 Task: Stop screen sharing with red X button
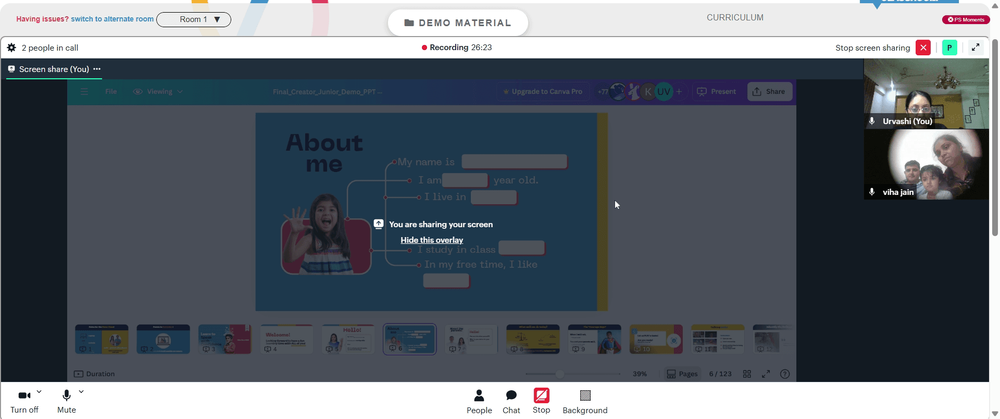pos(923,48)
